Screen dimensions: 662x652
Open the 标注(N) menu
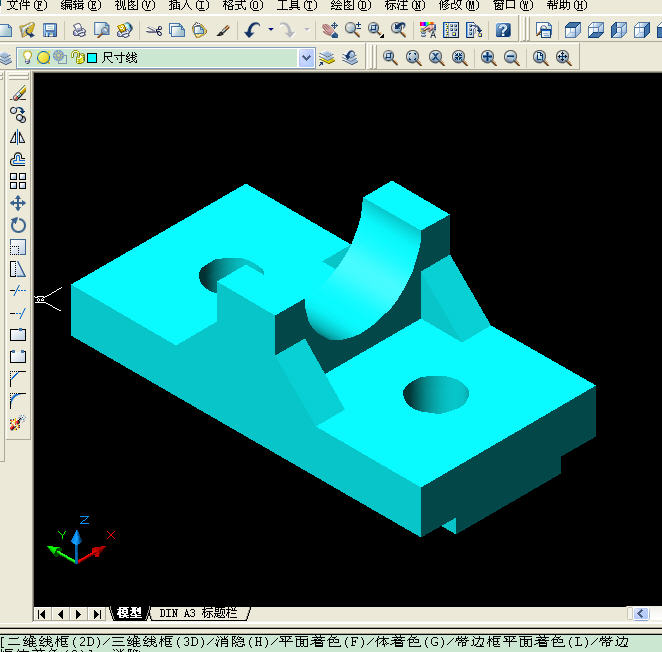click(404, 5)
